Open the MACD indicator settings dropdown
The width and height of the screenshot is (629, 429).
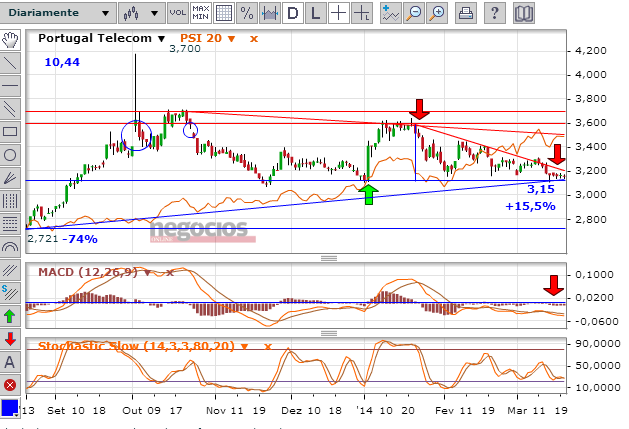(150, 272)
